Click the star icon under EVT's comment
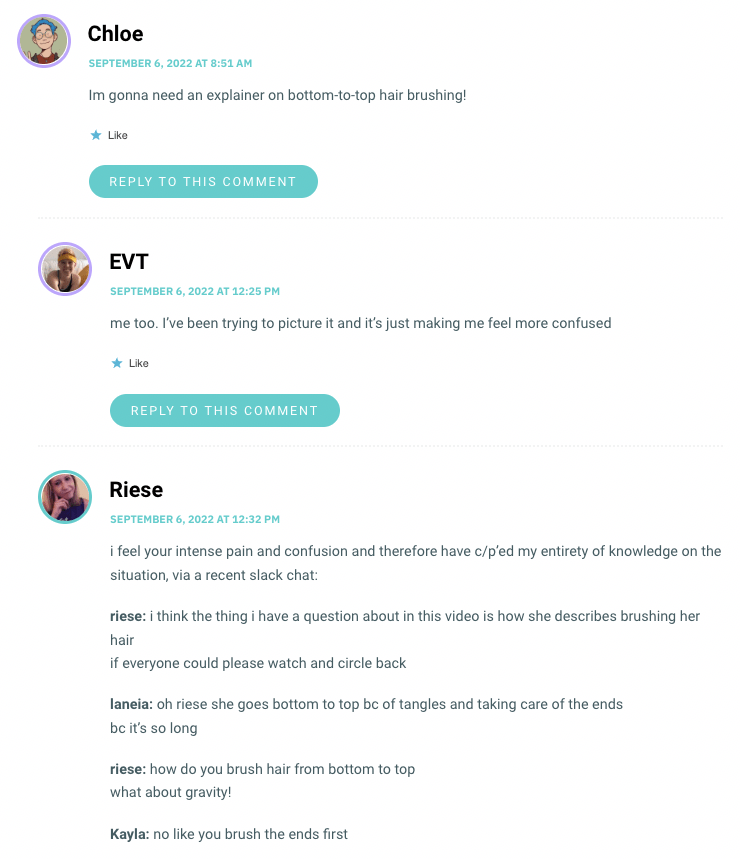Image resolution: width=740 pixels, height=859 pixels. pos(117,363)
